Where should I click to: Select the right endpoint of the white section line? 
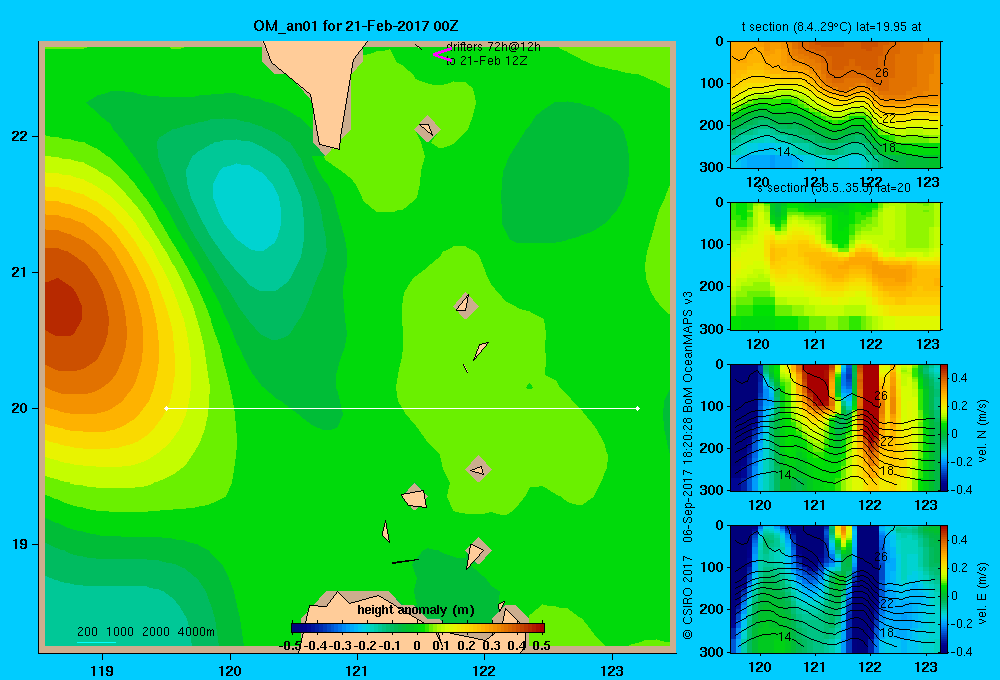pyautogui.click(x=638, y=408)
